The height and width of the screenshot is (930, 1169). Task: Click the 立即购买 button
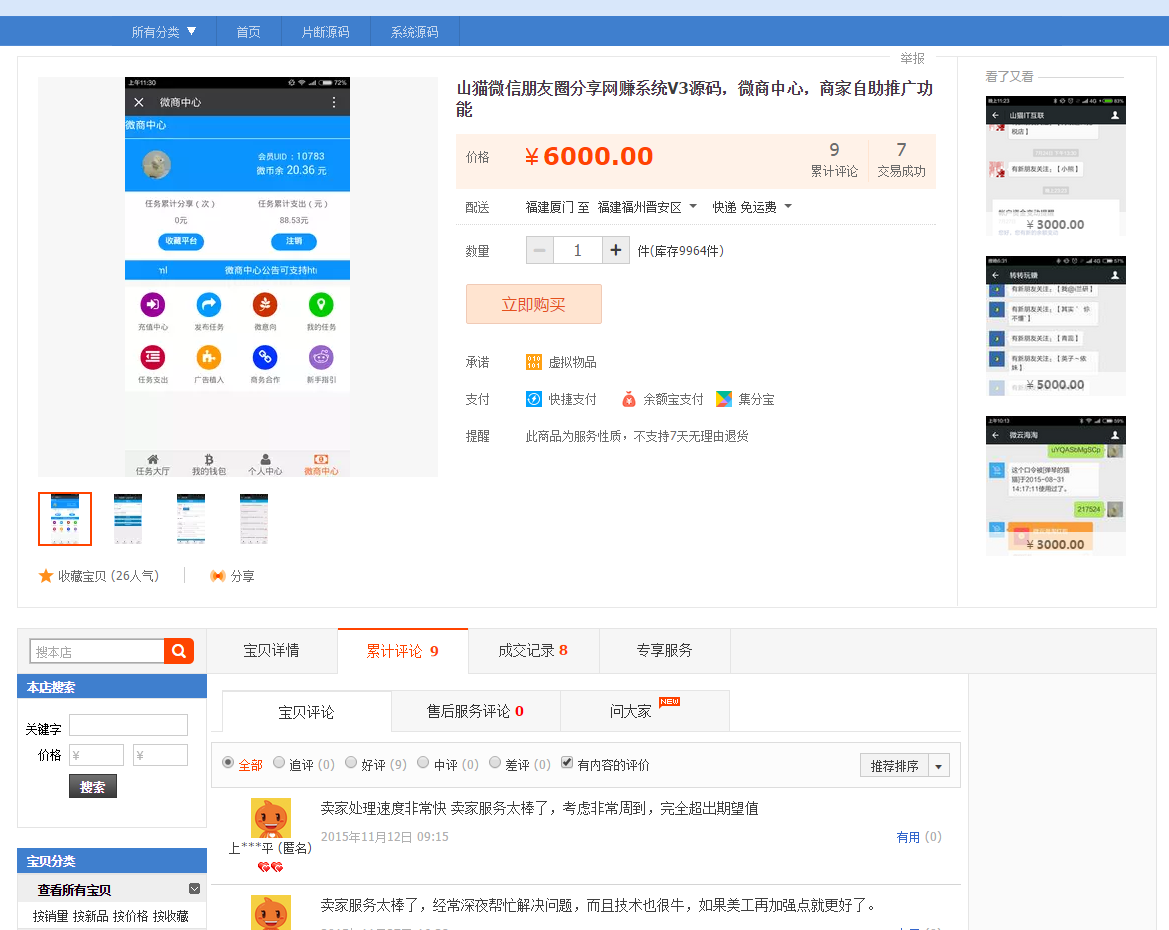tap(534, 304)
